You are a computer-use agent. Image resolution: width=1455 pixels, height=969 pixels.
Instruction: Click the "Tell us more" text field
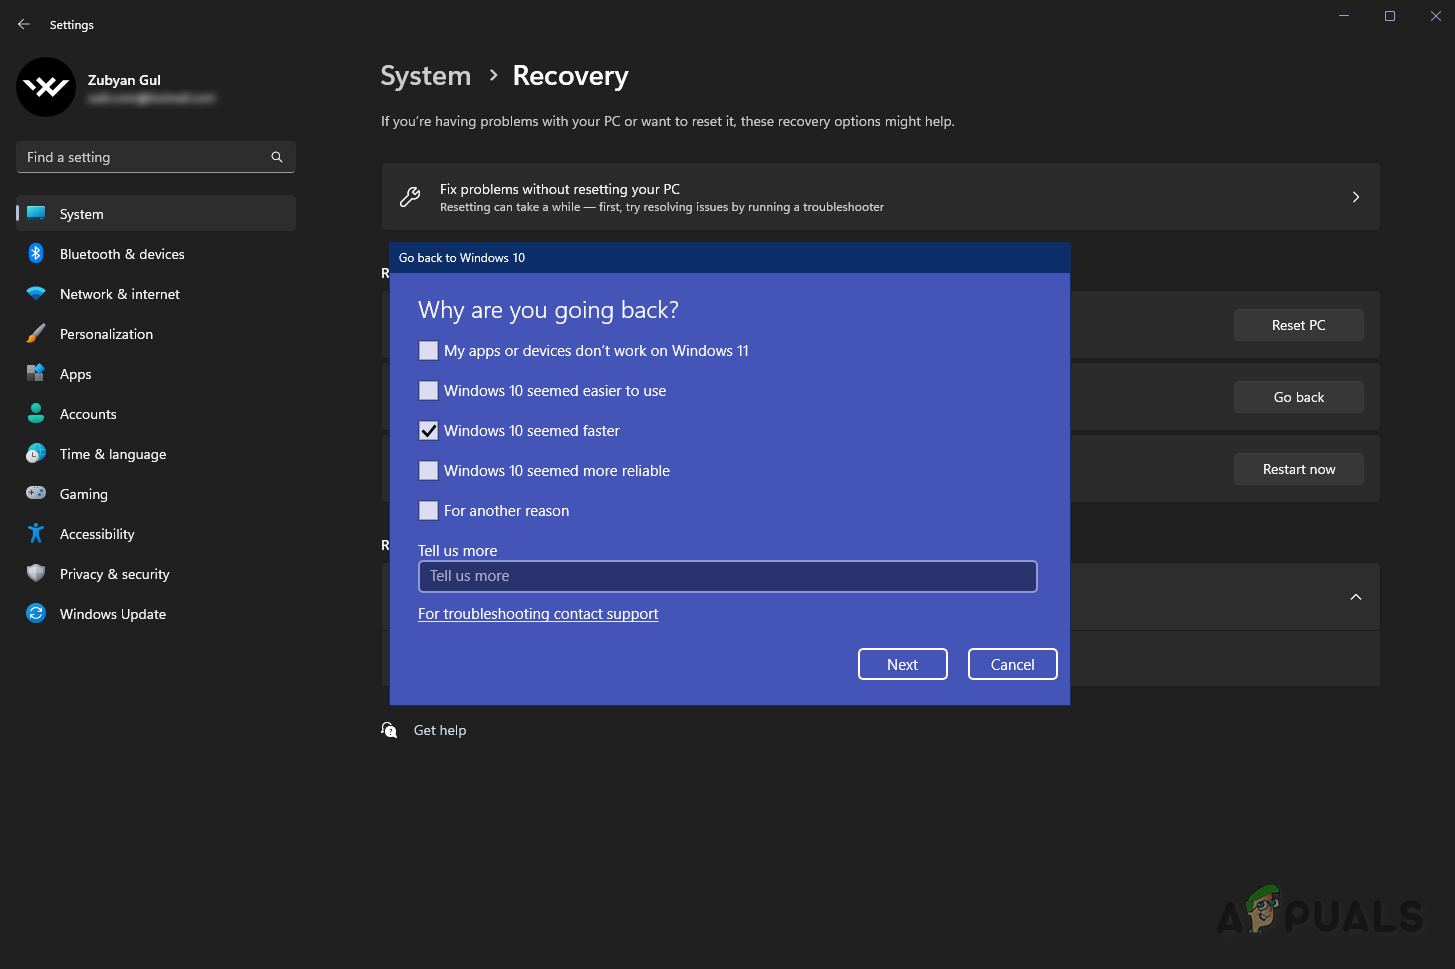(x=727, y=576)
